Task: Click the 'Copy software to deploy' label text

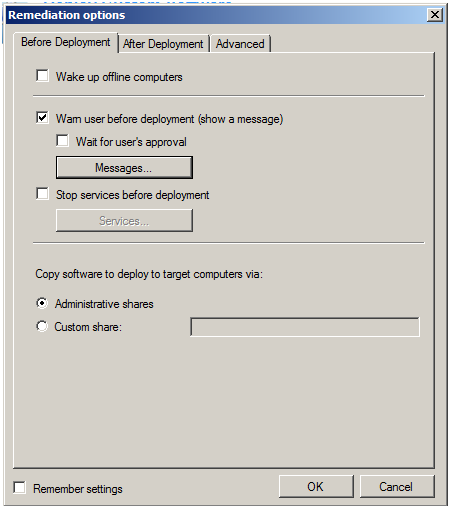Action: pos(149,274)
